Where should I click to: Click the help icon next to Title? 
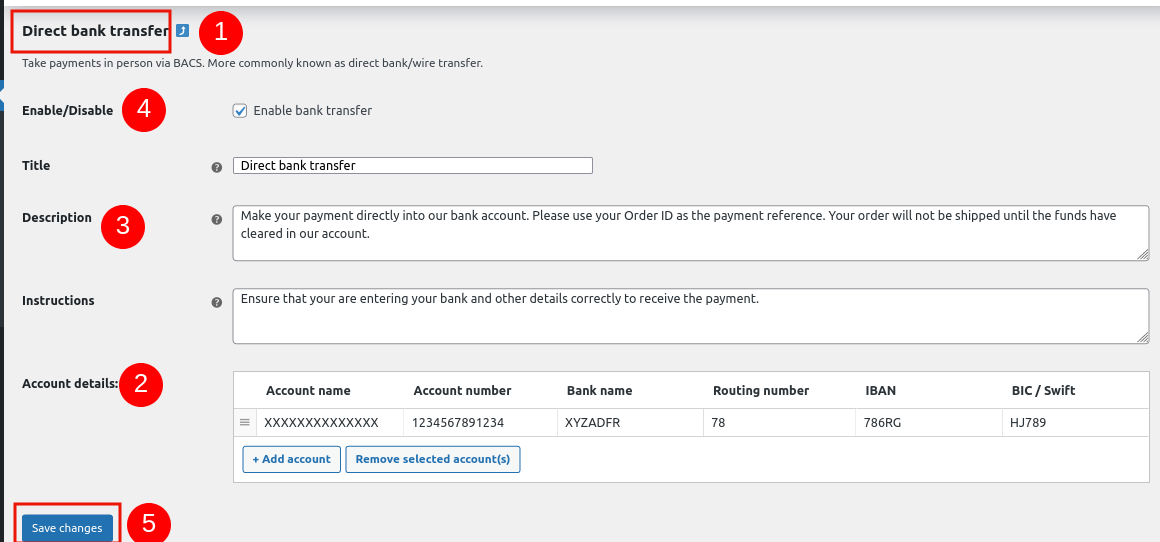(x=216, y=167)
